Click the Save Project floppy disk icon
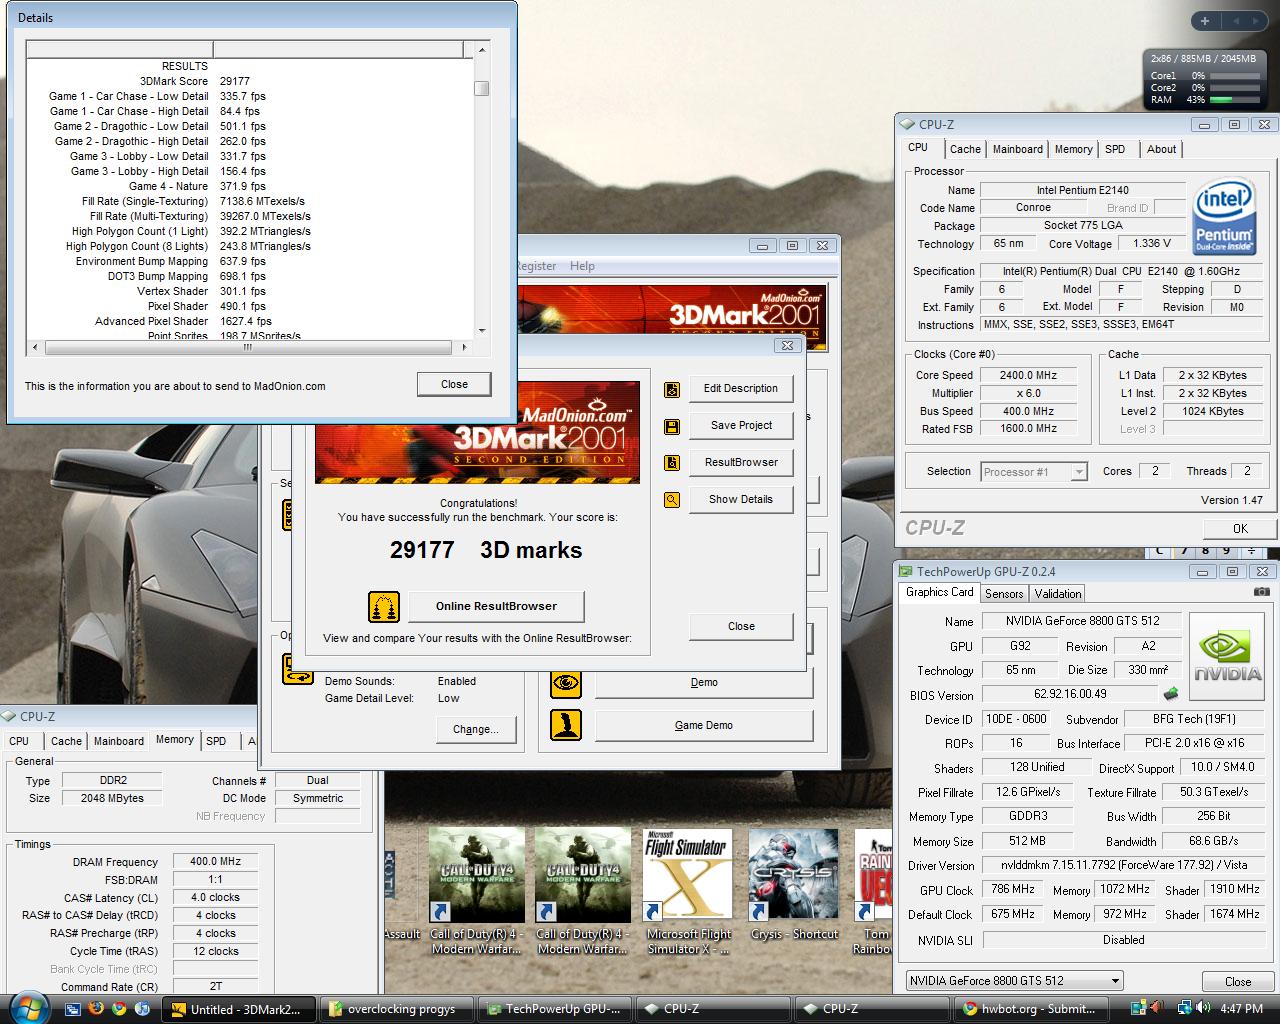 coord(672,426)
